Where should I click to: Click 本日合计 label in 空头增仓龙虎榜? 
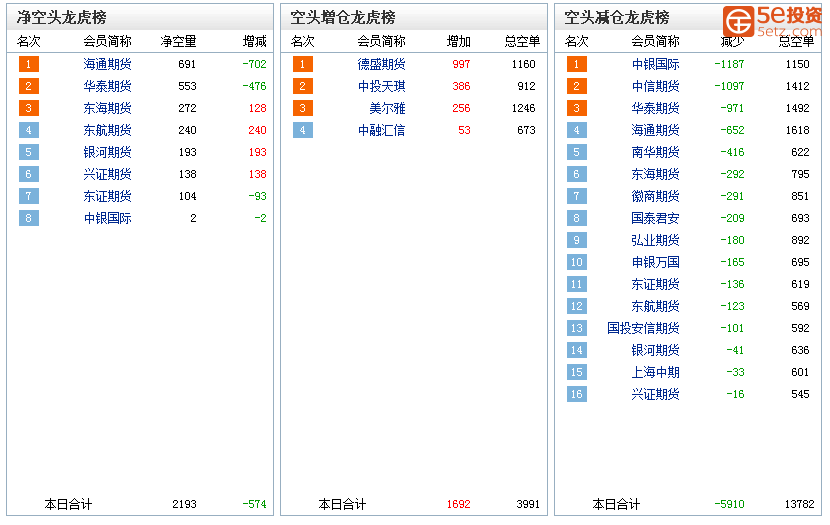(x=342, y=504)
